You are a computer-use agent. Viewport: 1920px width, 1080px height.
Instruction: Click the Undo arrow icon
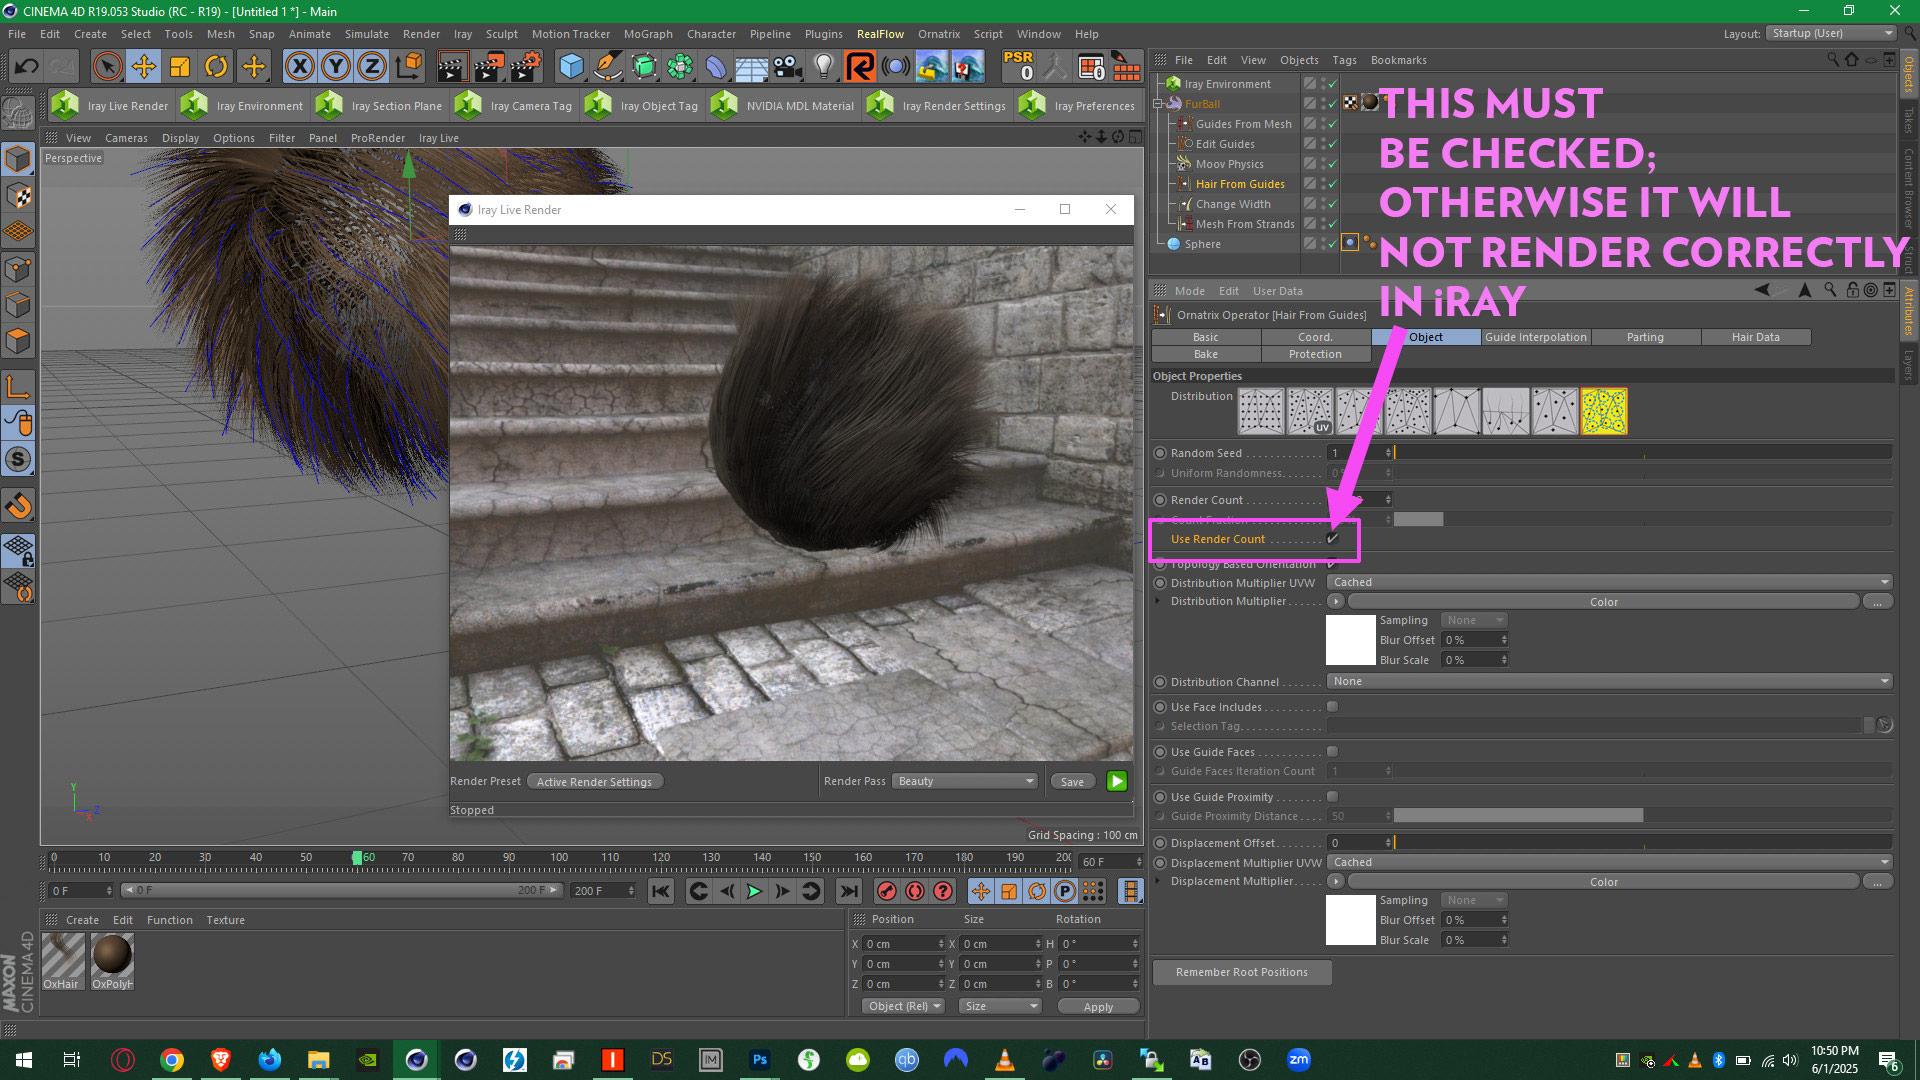[x=27, y=67]
